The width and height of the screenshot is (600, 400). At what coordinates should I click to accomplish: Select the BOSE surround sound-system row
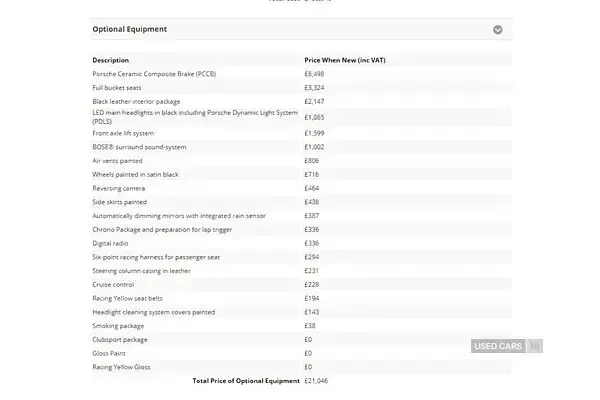[300, 147]
